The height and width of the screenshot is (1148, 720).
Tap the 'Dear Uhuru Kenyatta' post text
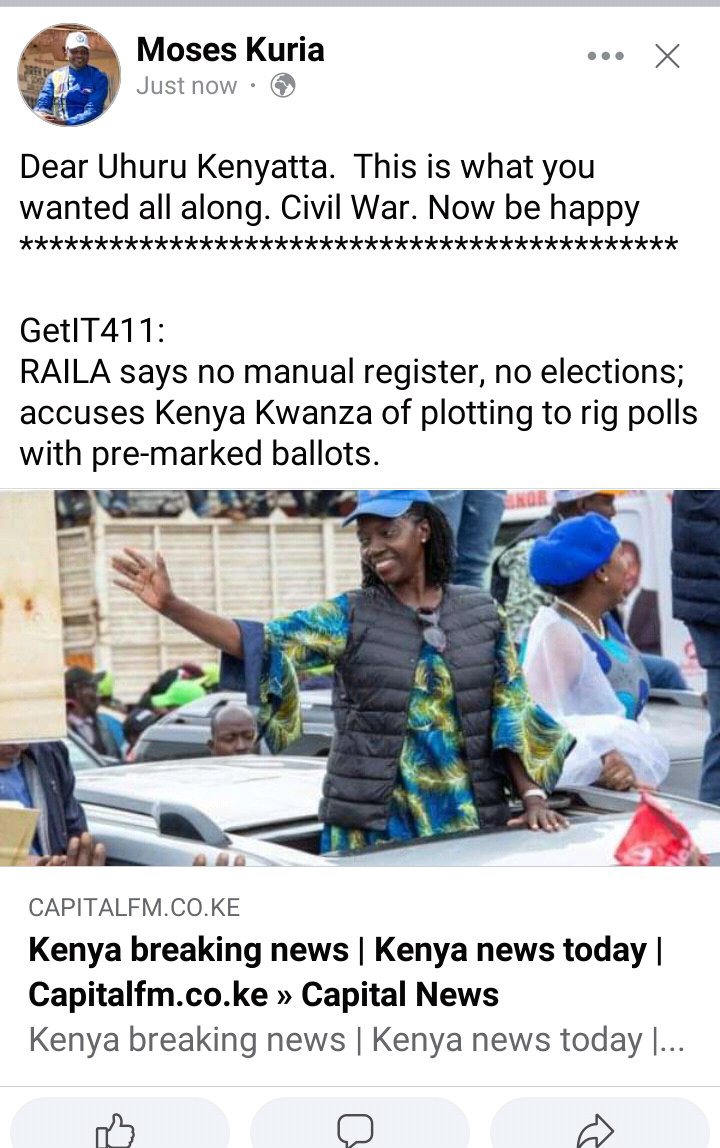(330, 187)
